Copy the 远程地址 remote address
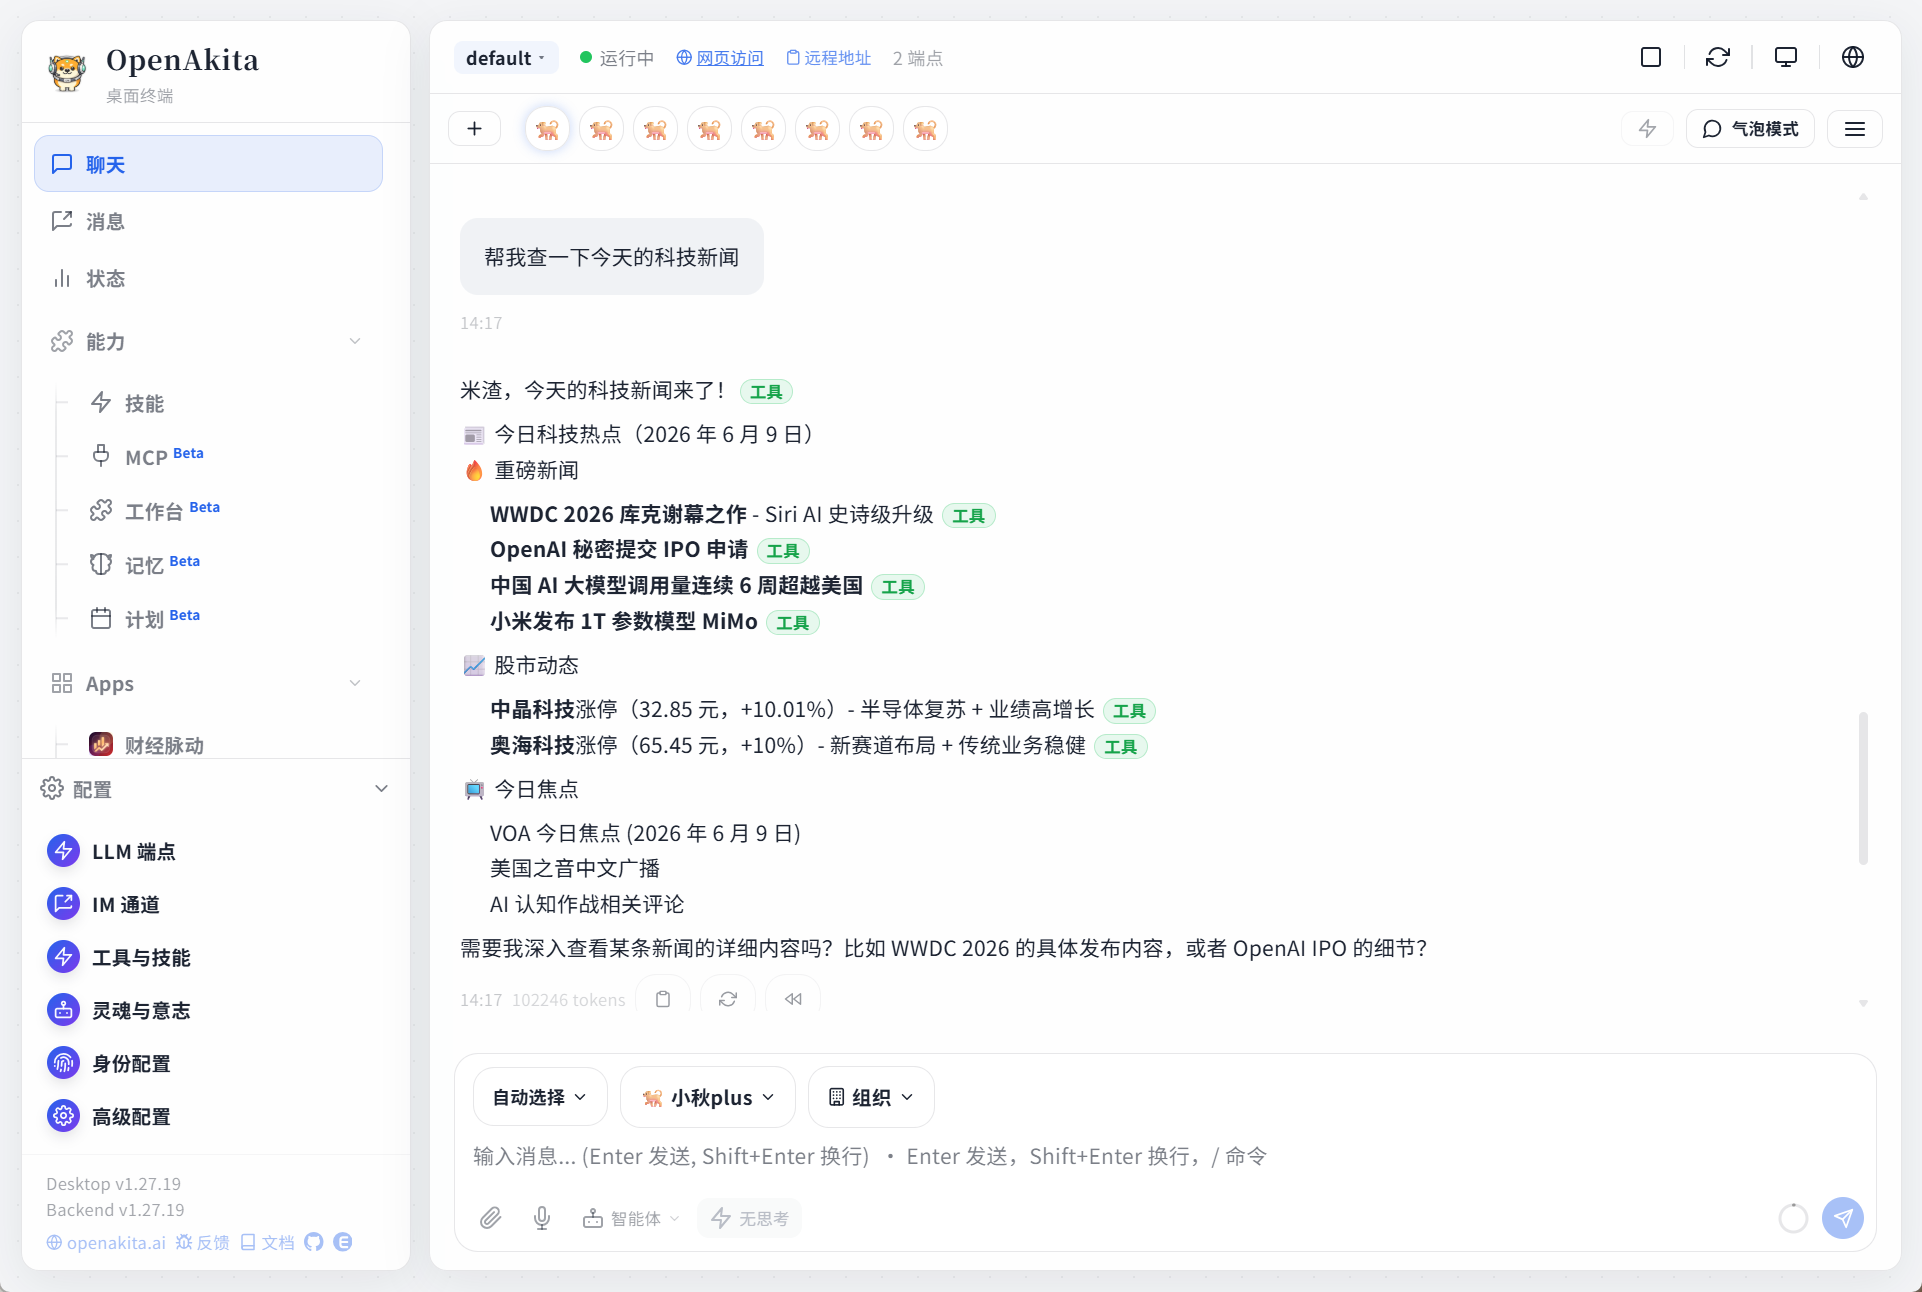The image size is (1922, 1292). pyautogui.click(x=829, y=58)
